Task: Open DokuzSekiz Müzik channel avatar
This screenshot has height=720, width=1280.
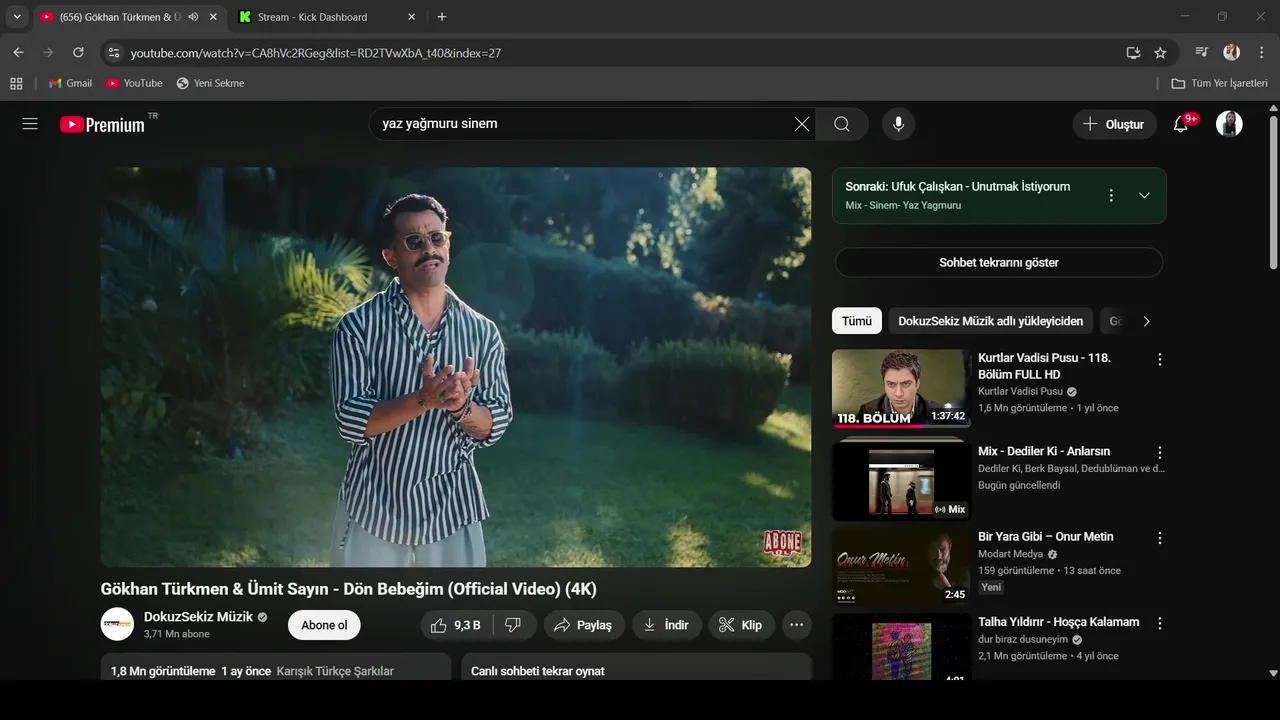Action: (117, 624)
